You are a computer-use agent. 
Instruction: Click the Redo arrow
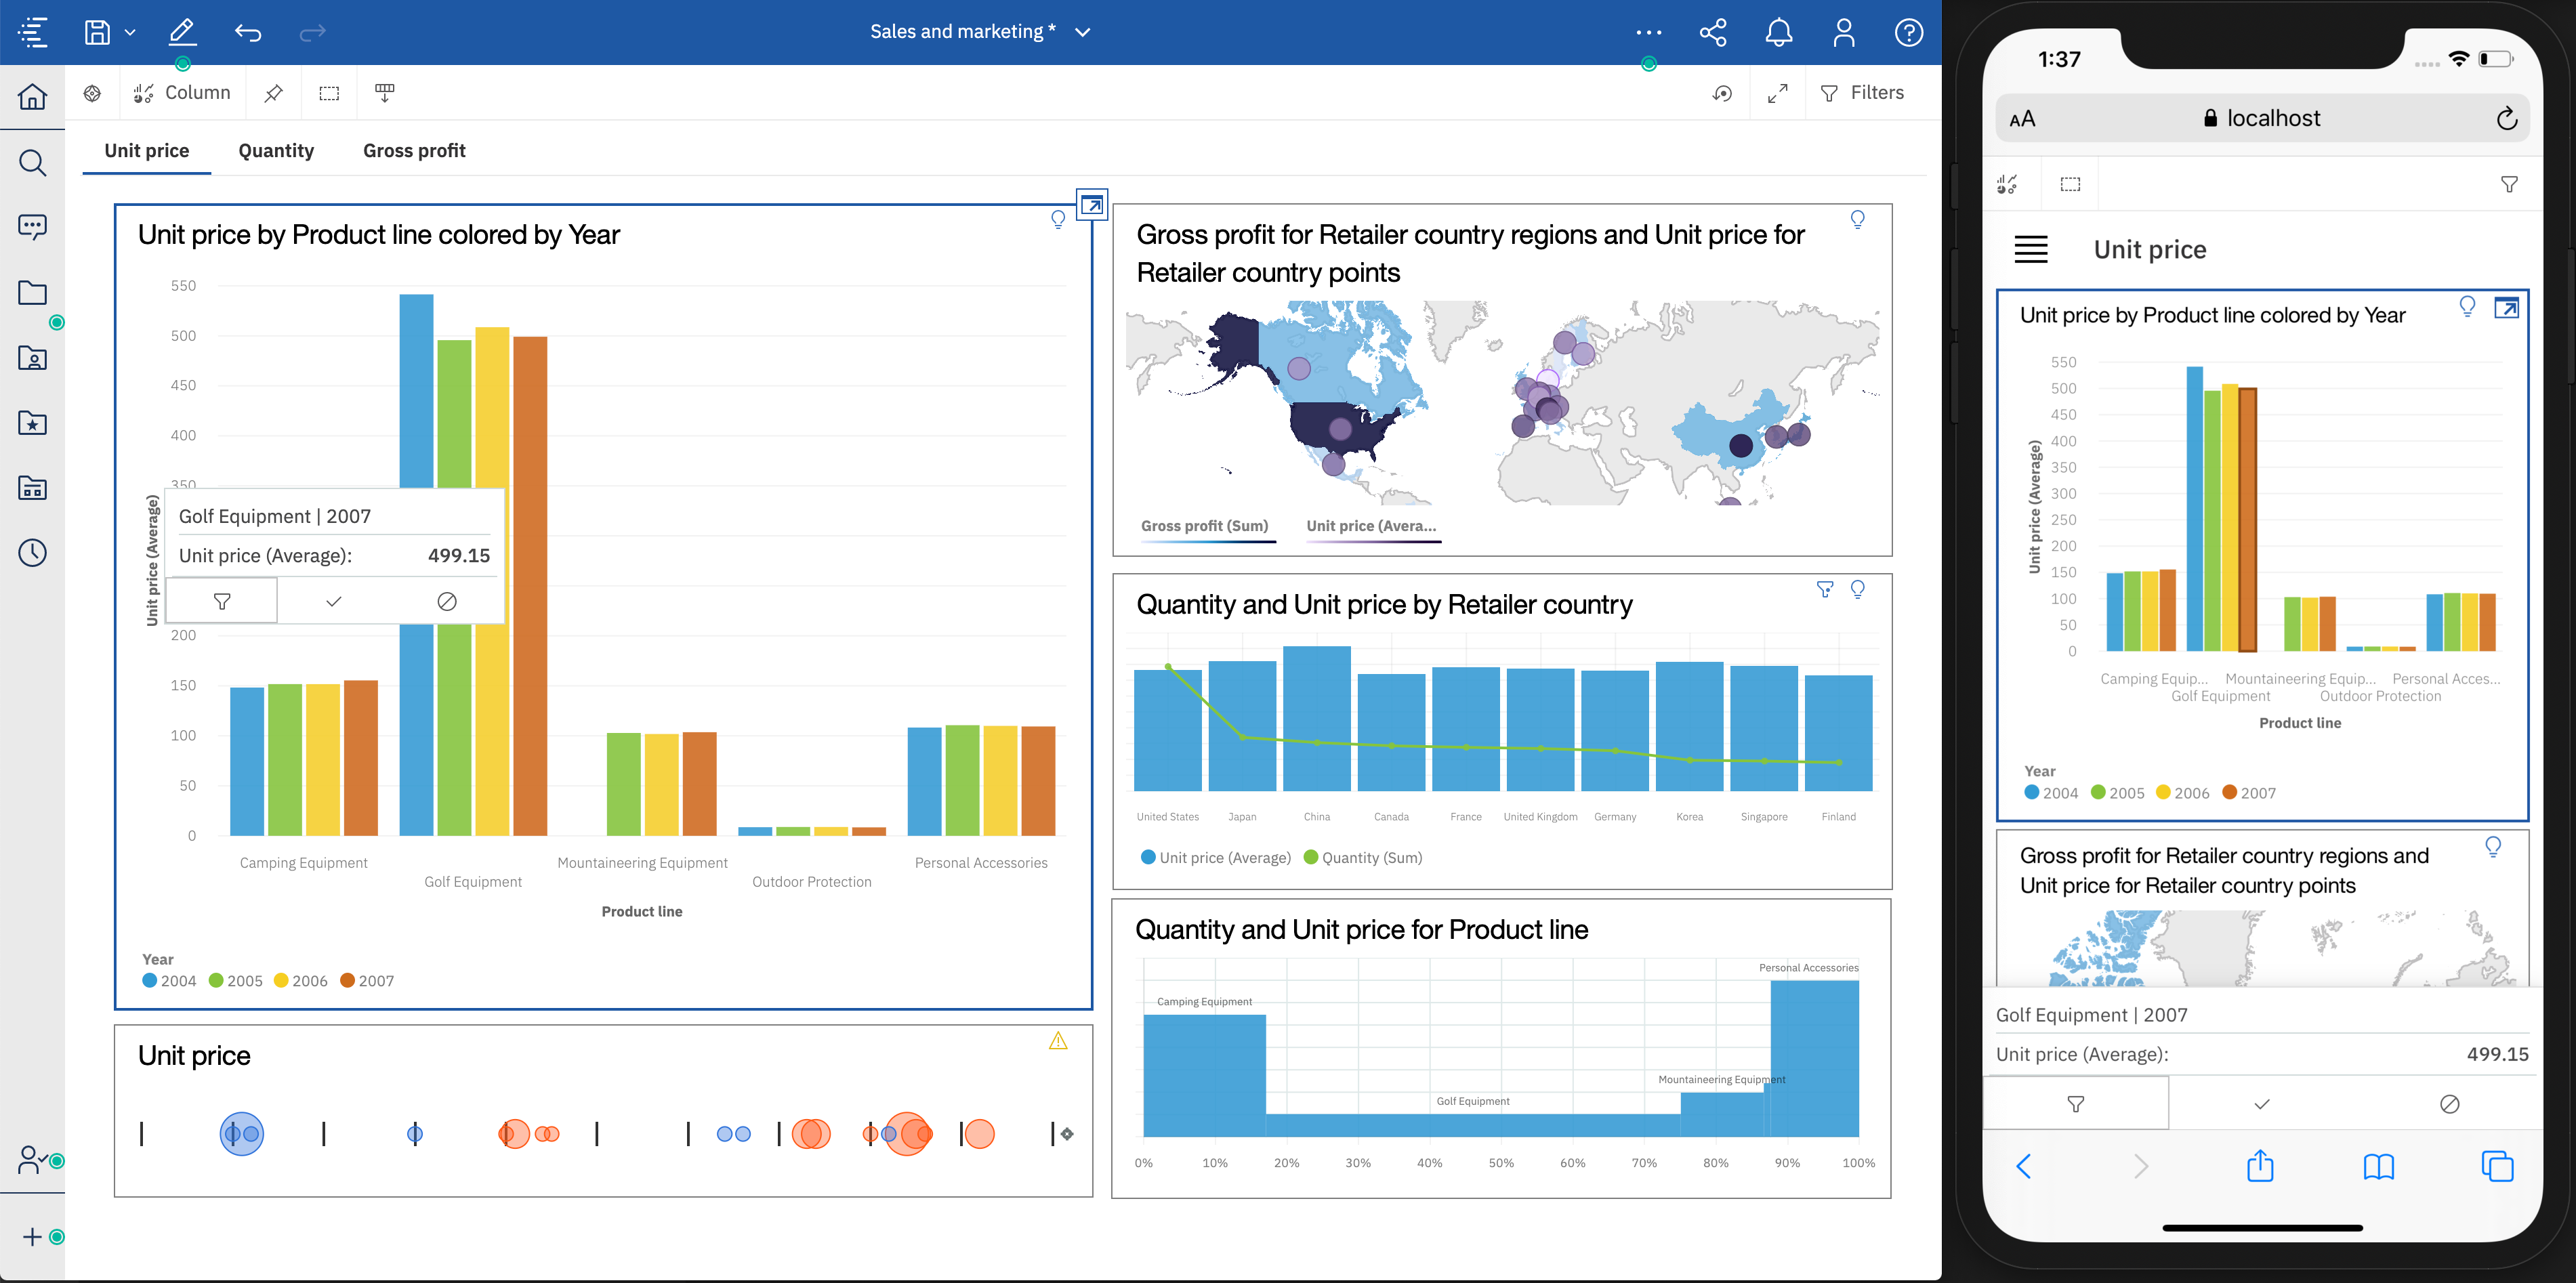click(313, 33)
